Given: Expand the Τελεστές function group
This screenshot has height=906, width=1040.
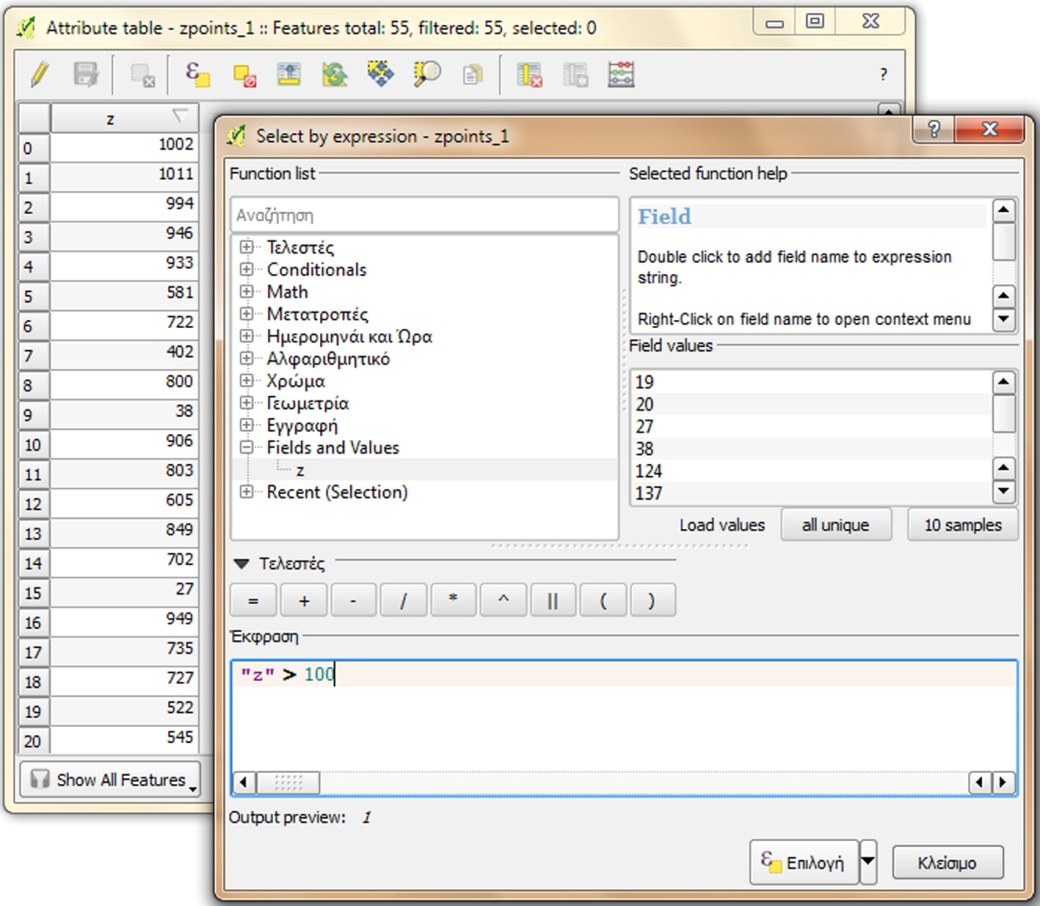Looking at the screenshot, I should pos(246,247).
